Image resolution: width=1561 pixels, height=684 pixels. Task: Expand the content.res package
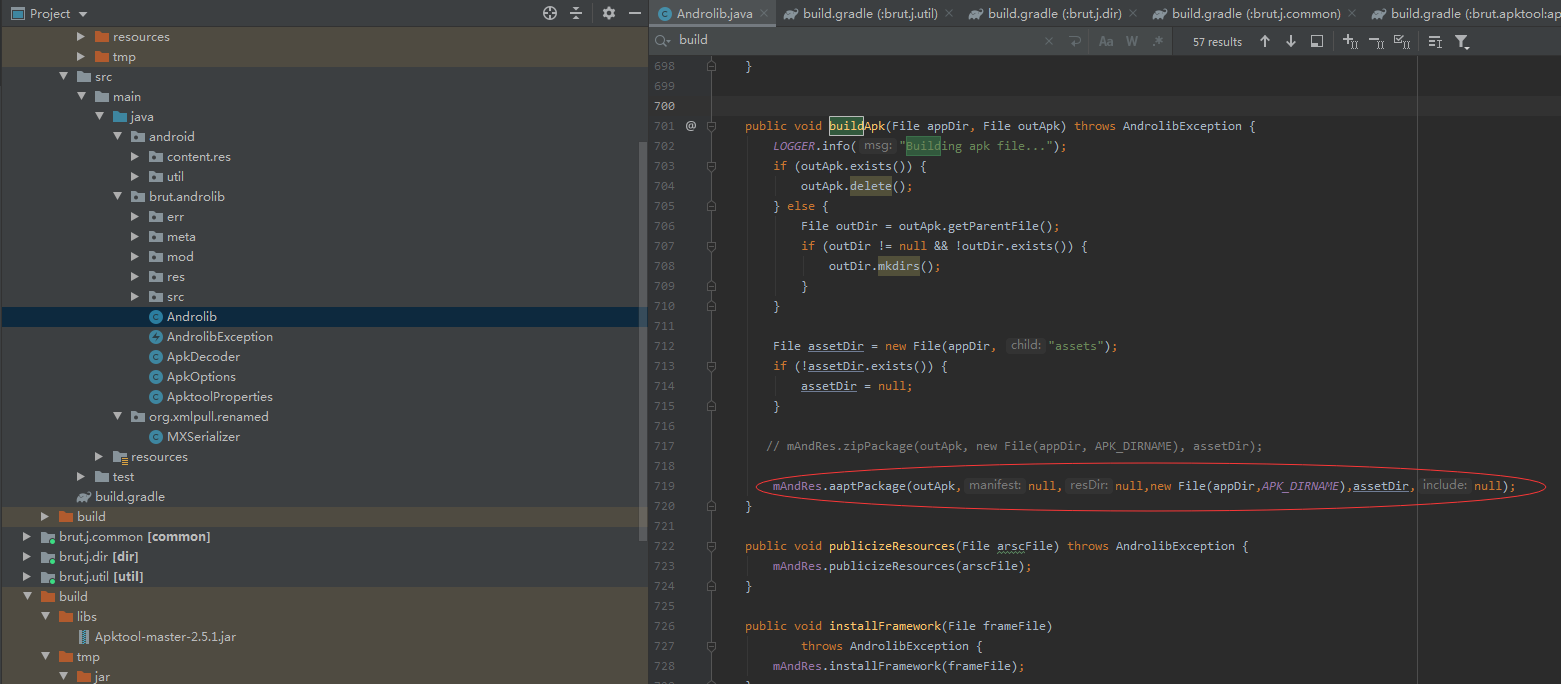click(x=135, y=157)
